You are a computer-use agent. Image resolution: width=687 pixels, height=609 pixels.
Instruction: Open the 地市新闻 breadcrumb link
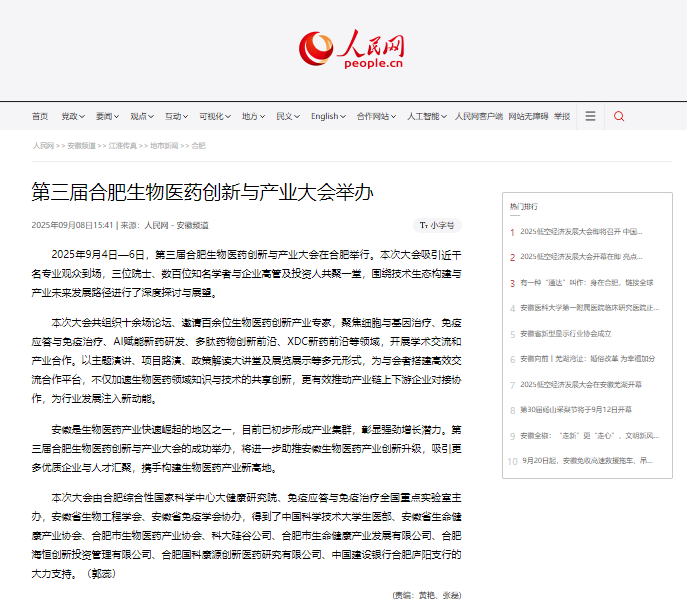164,145
